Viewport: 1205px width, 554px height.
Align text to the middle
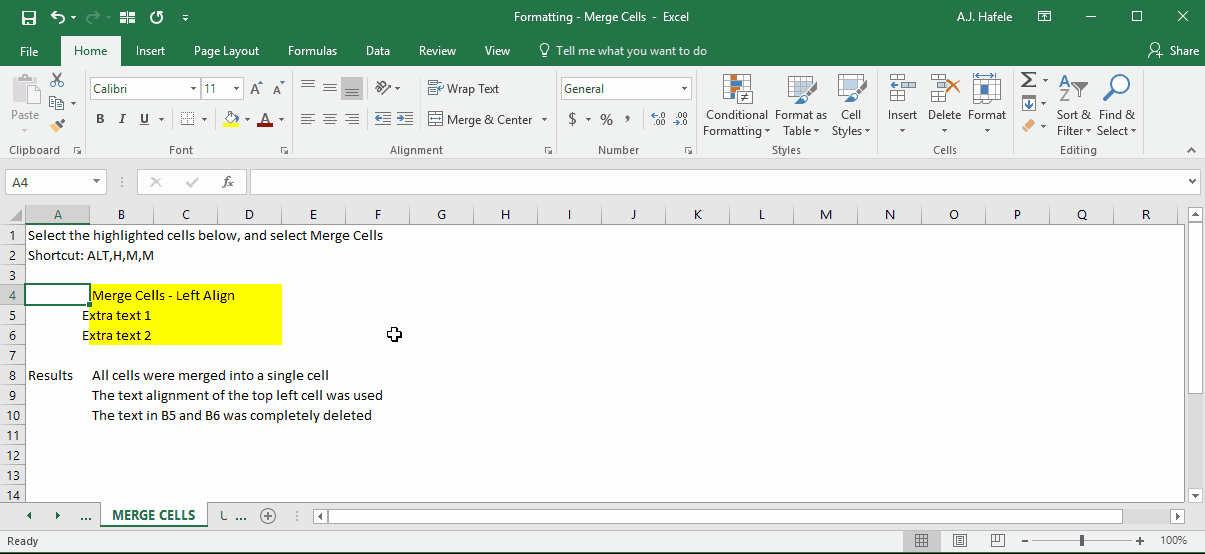tap(330, 88)
